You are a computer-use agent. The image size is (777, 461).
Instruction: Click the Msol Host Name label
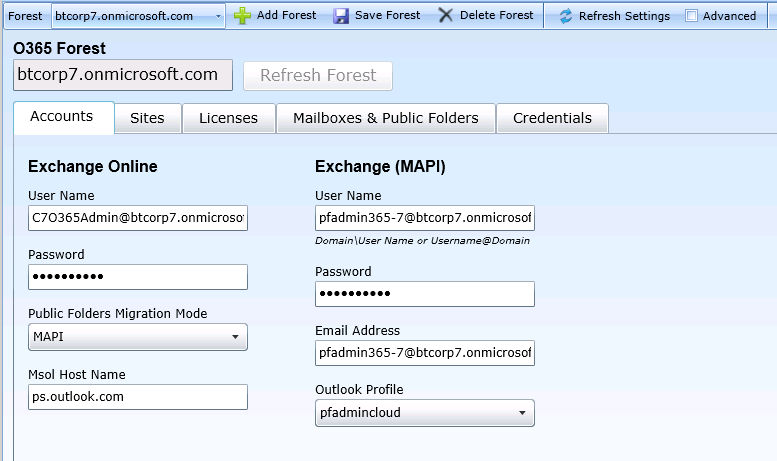(77, 375)
